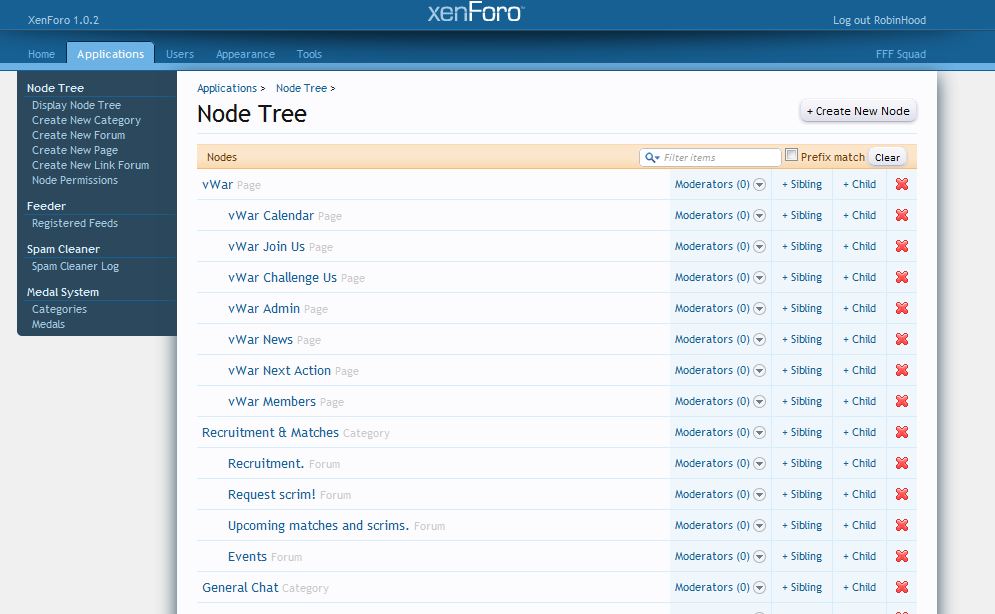The image size is (995, 614).
Task: Add a child to Recruitment. forum
Action: click(859, 463)
